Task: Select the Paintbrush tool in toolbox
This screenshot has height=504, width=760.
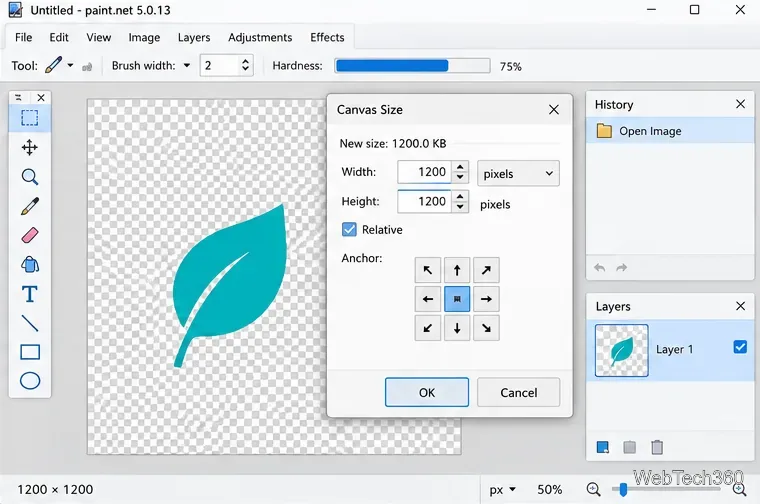Action: click(30, 206)
